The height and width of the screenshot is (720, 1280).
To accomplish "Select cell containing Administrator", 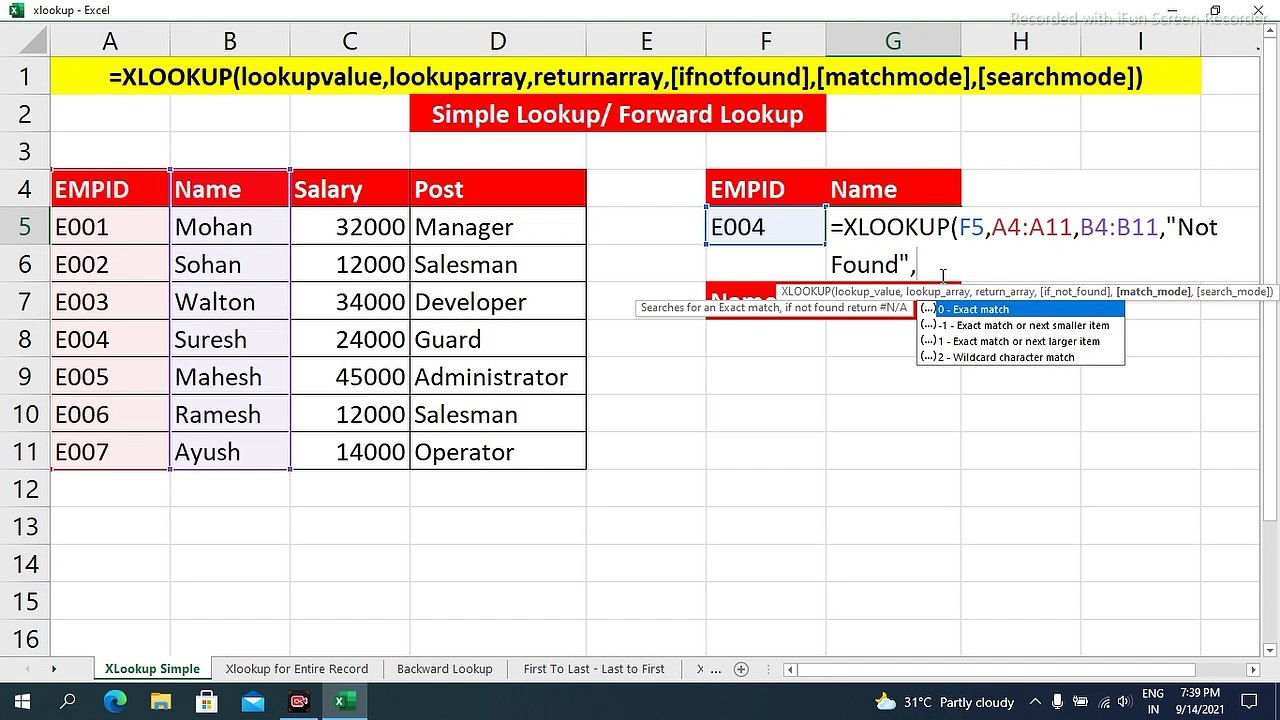I will point(498,377).
